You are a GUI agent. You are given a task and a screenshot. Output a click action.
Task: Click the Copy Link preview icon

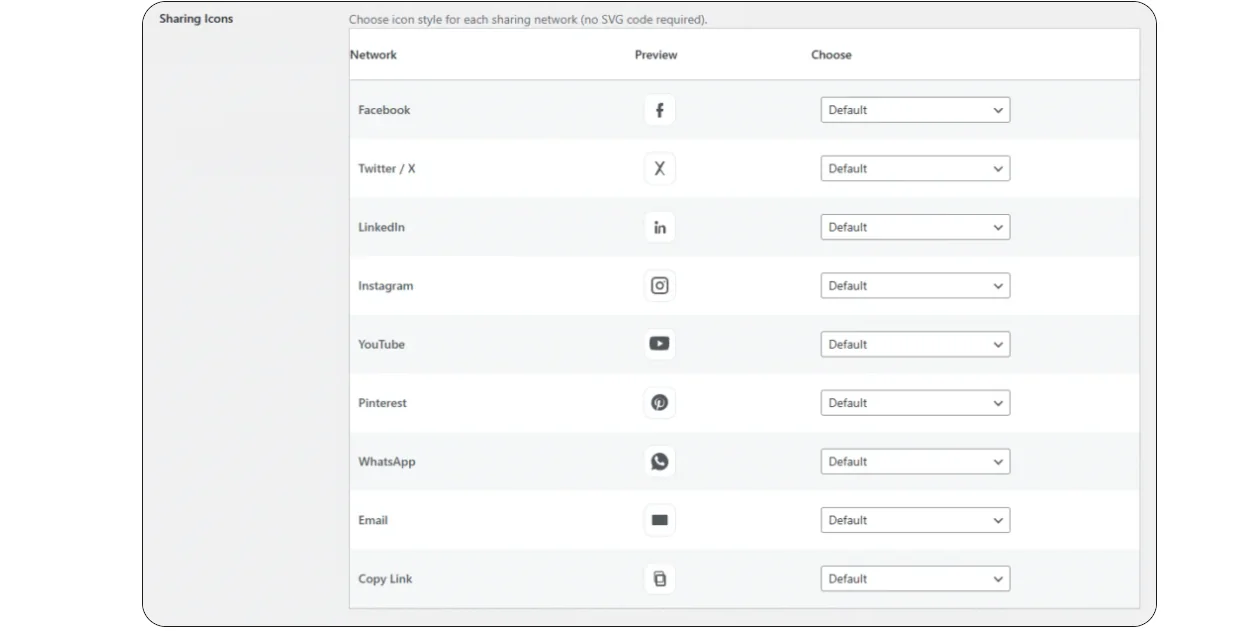pyautogui.click(x=659, y=579)
